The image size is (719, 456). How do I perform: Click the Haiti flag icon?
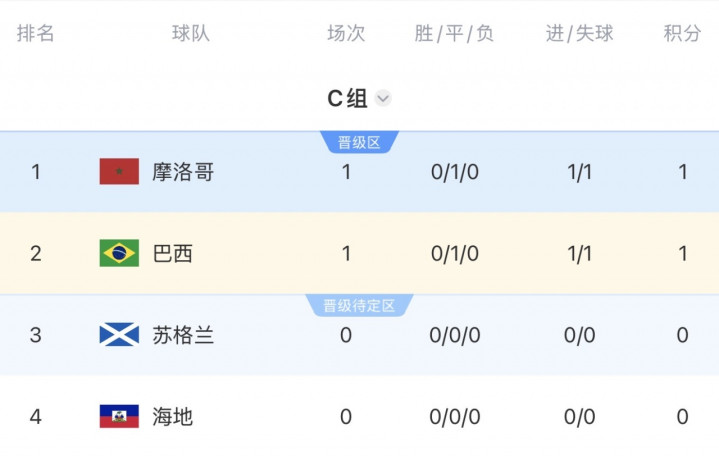click(x=119, y=416)
